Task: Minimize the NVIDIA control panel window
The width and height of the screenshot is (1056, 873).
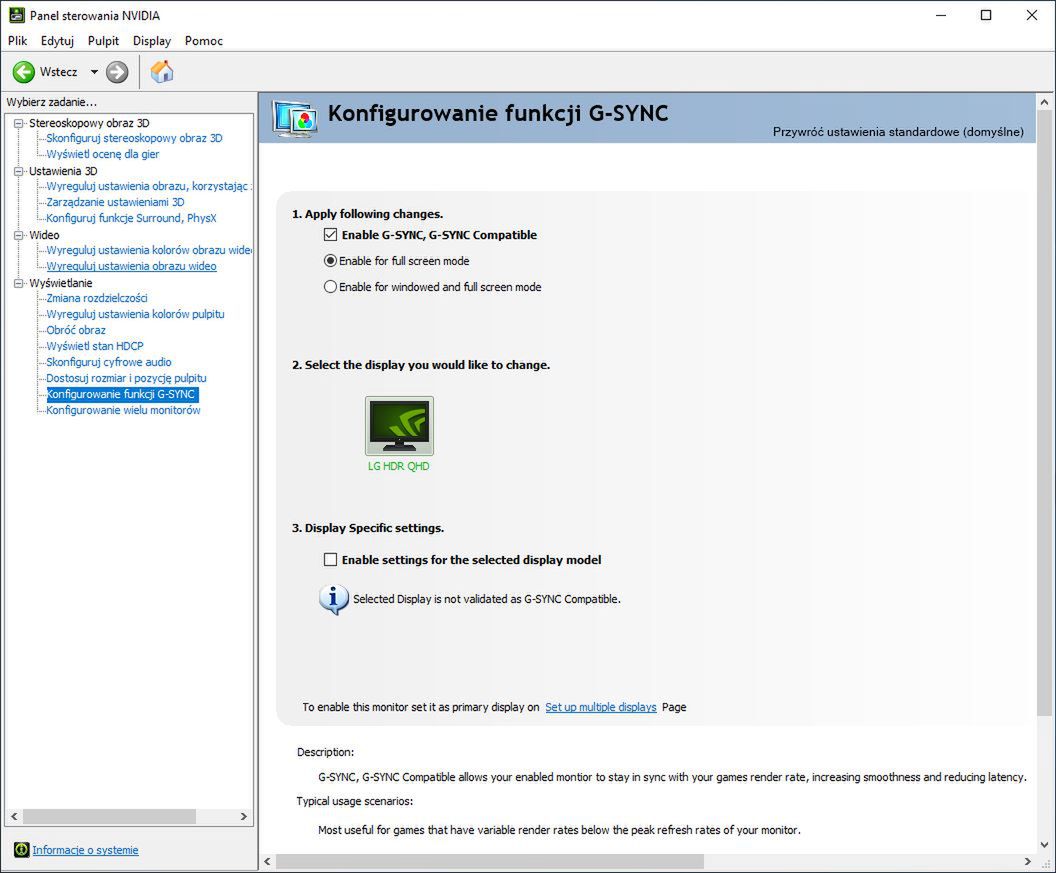Action: pyautogui.click(x=941, y=15)
